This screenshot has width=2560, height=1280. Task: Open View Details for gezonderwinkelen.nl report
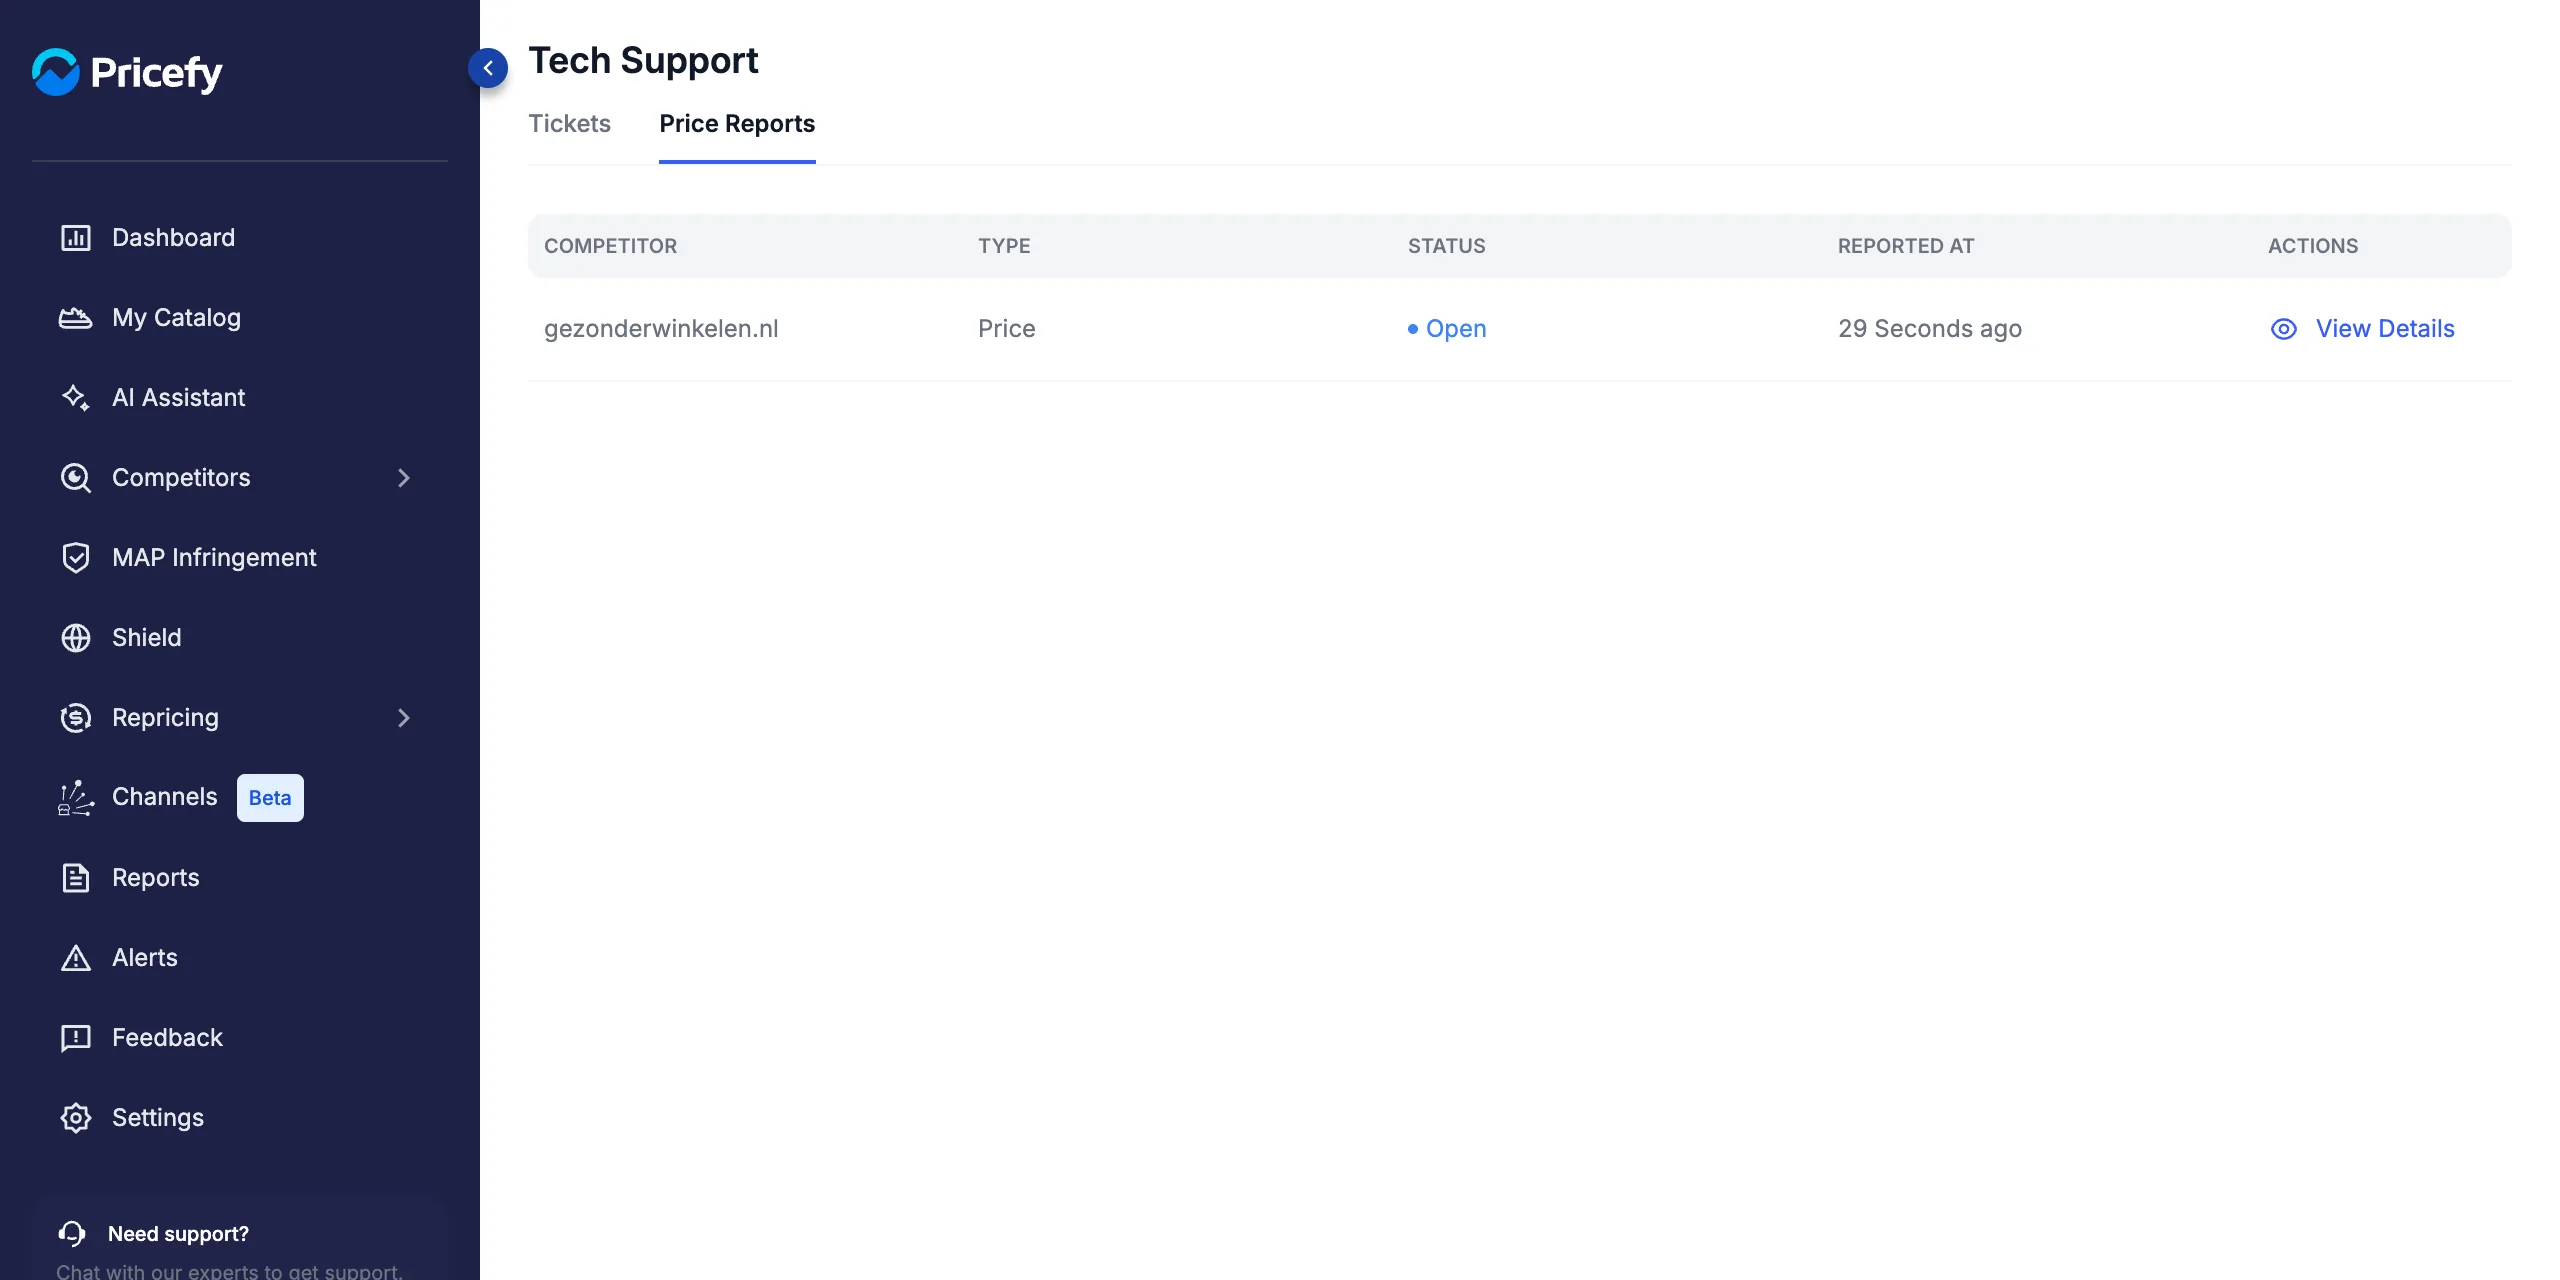click(2385, 329)
